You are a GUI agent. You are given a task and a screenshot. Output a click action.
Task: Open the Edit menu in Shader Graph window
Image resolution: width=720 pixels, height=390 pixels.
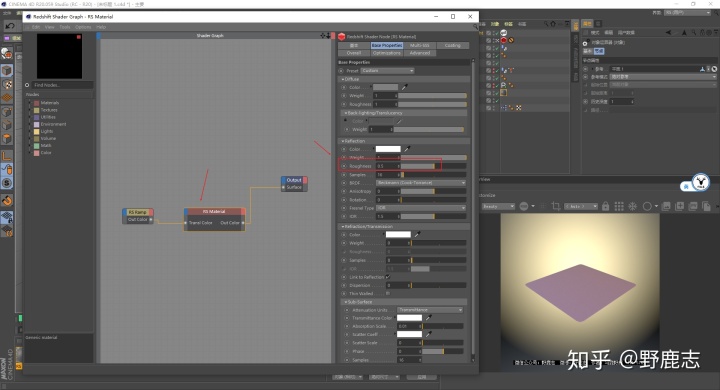(x=36, y=27)
